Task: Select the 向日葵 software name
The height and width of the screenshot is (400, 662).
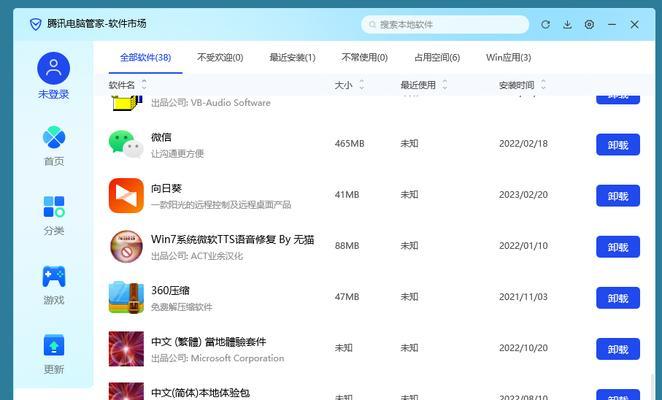Action: [x=166, y=188]
